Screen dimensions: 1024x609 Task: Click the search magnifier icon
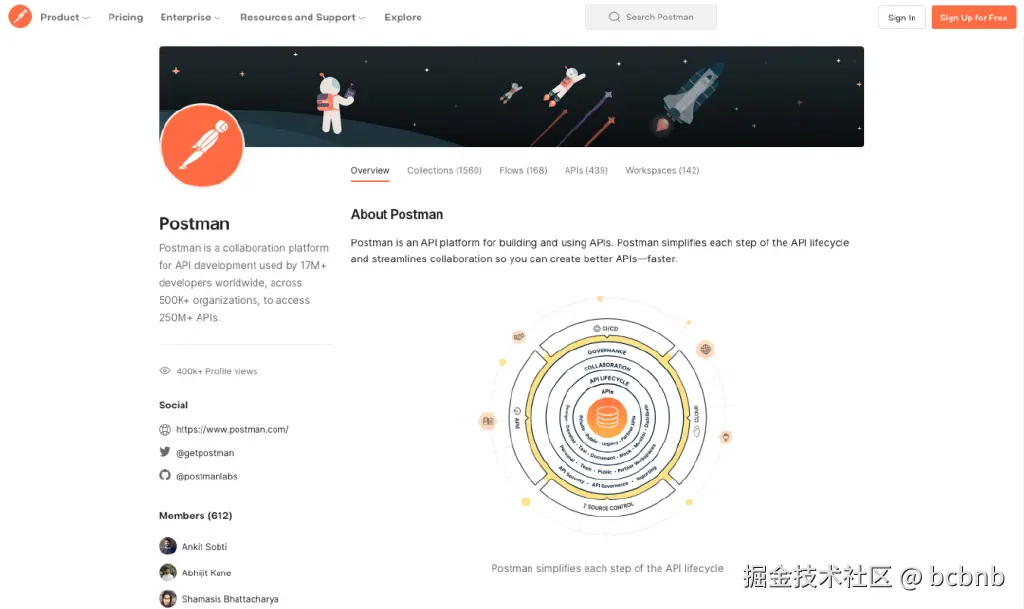tap(613, 17)
